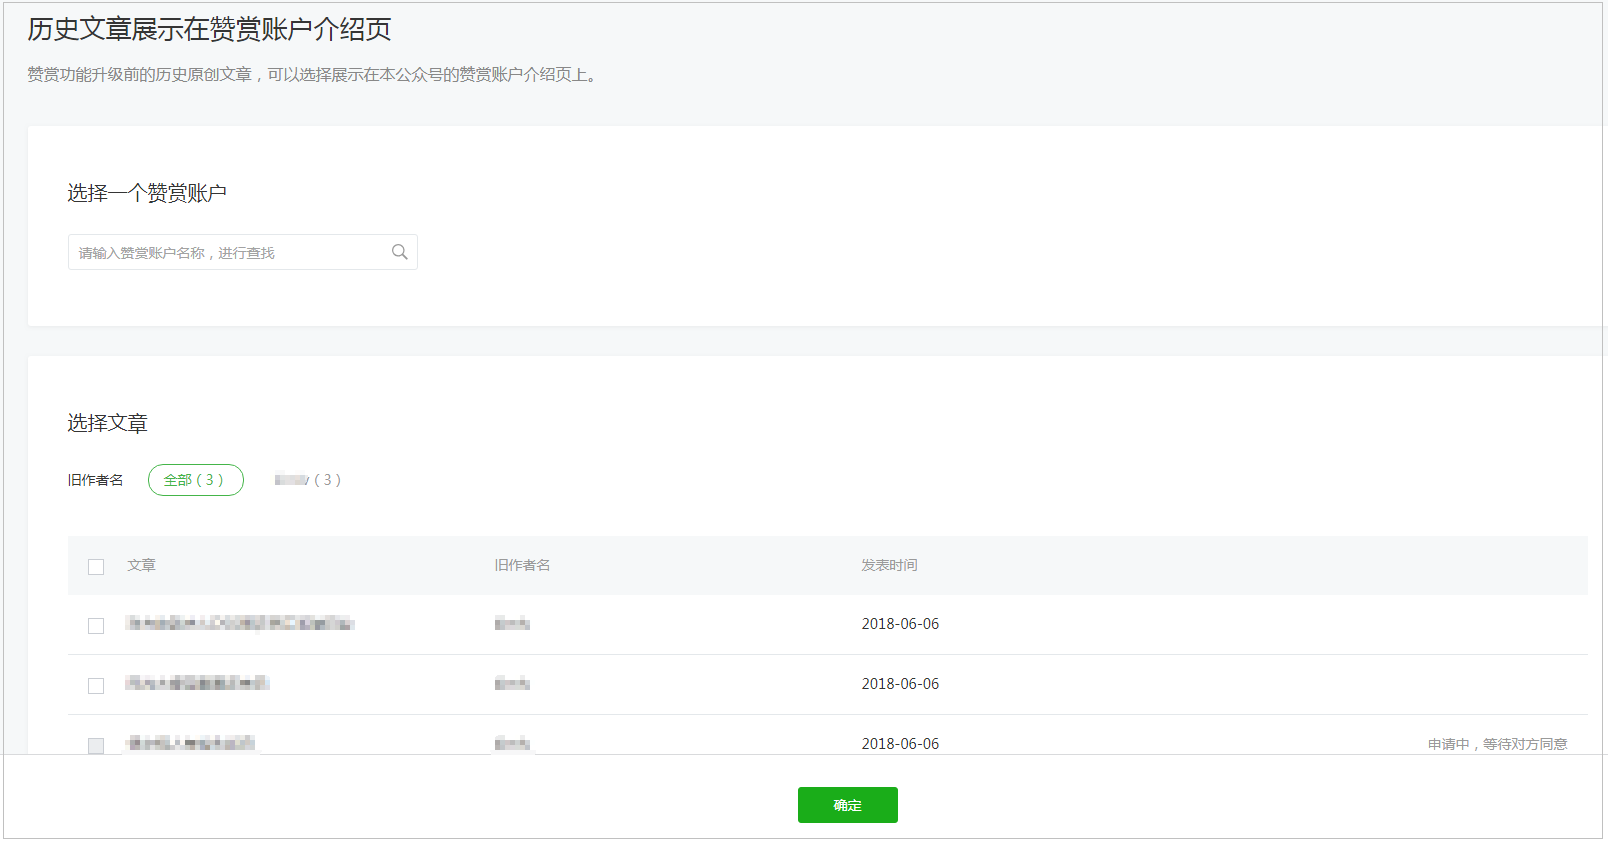Click the first row's old author name
1608x841 pixels.
pyautogui.click(x=512, y=624)
